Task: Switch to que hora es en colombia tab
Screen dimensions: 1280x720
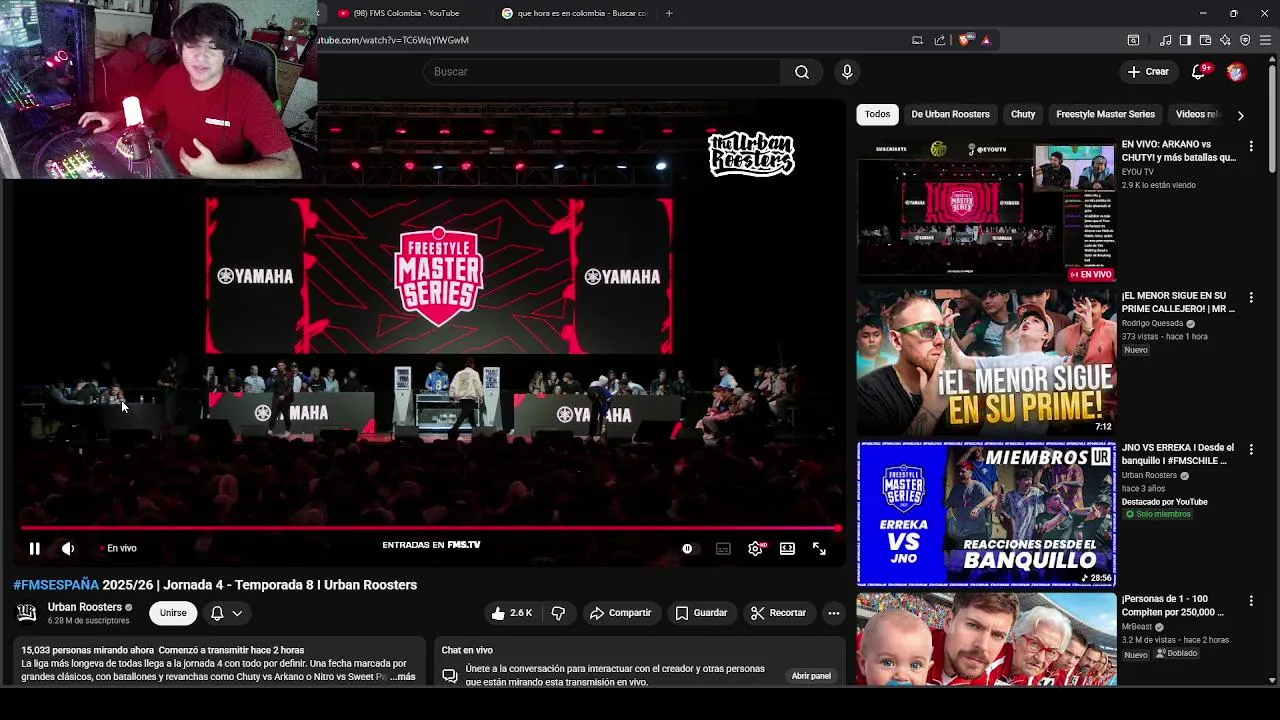Action: [x=576, y=13]
